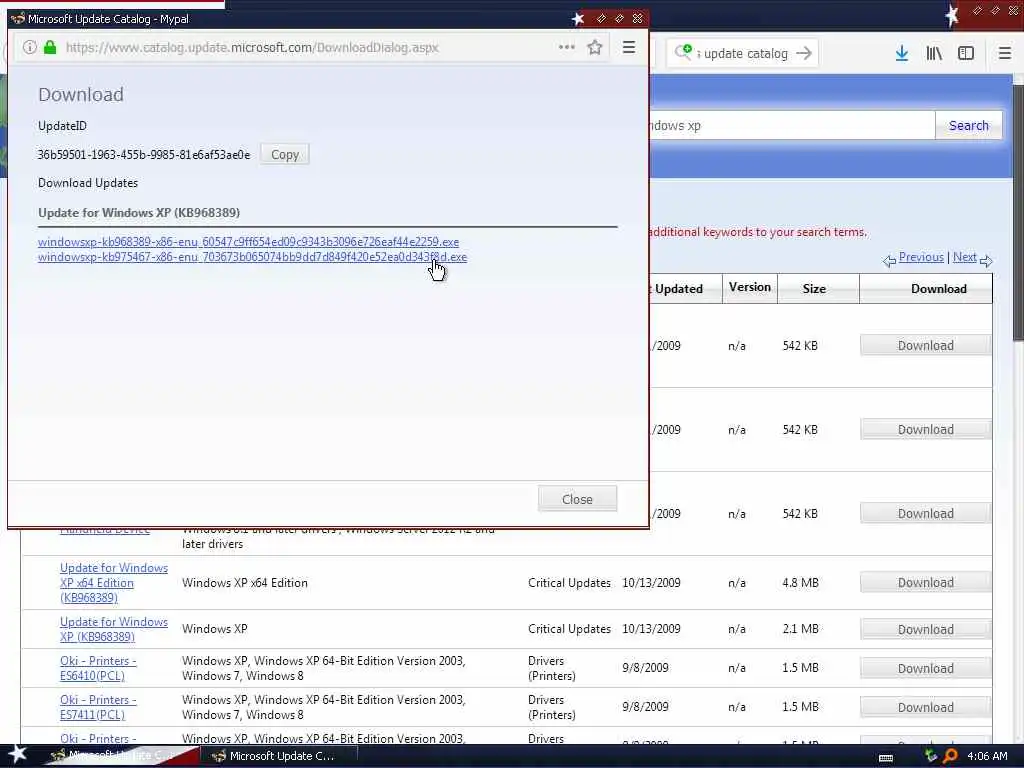
Task: Click Download for the 2.1 MB Windows XP update
Action: coord(925,630)
